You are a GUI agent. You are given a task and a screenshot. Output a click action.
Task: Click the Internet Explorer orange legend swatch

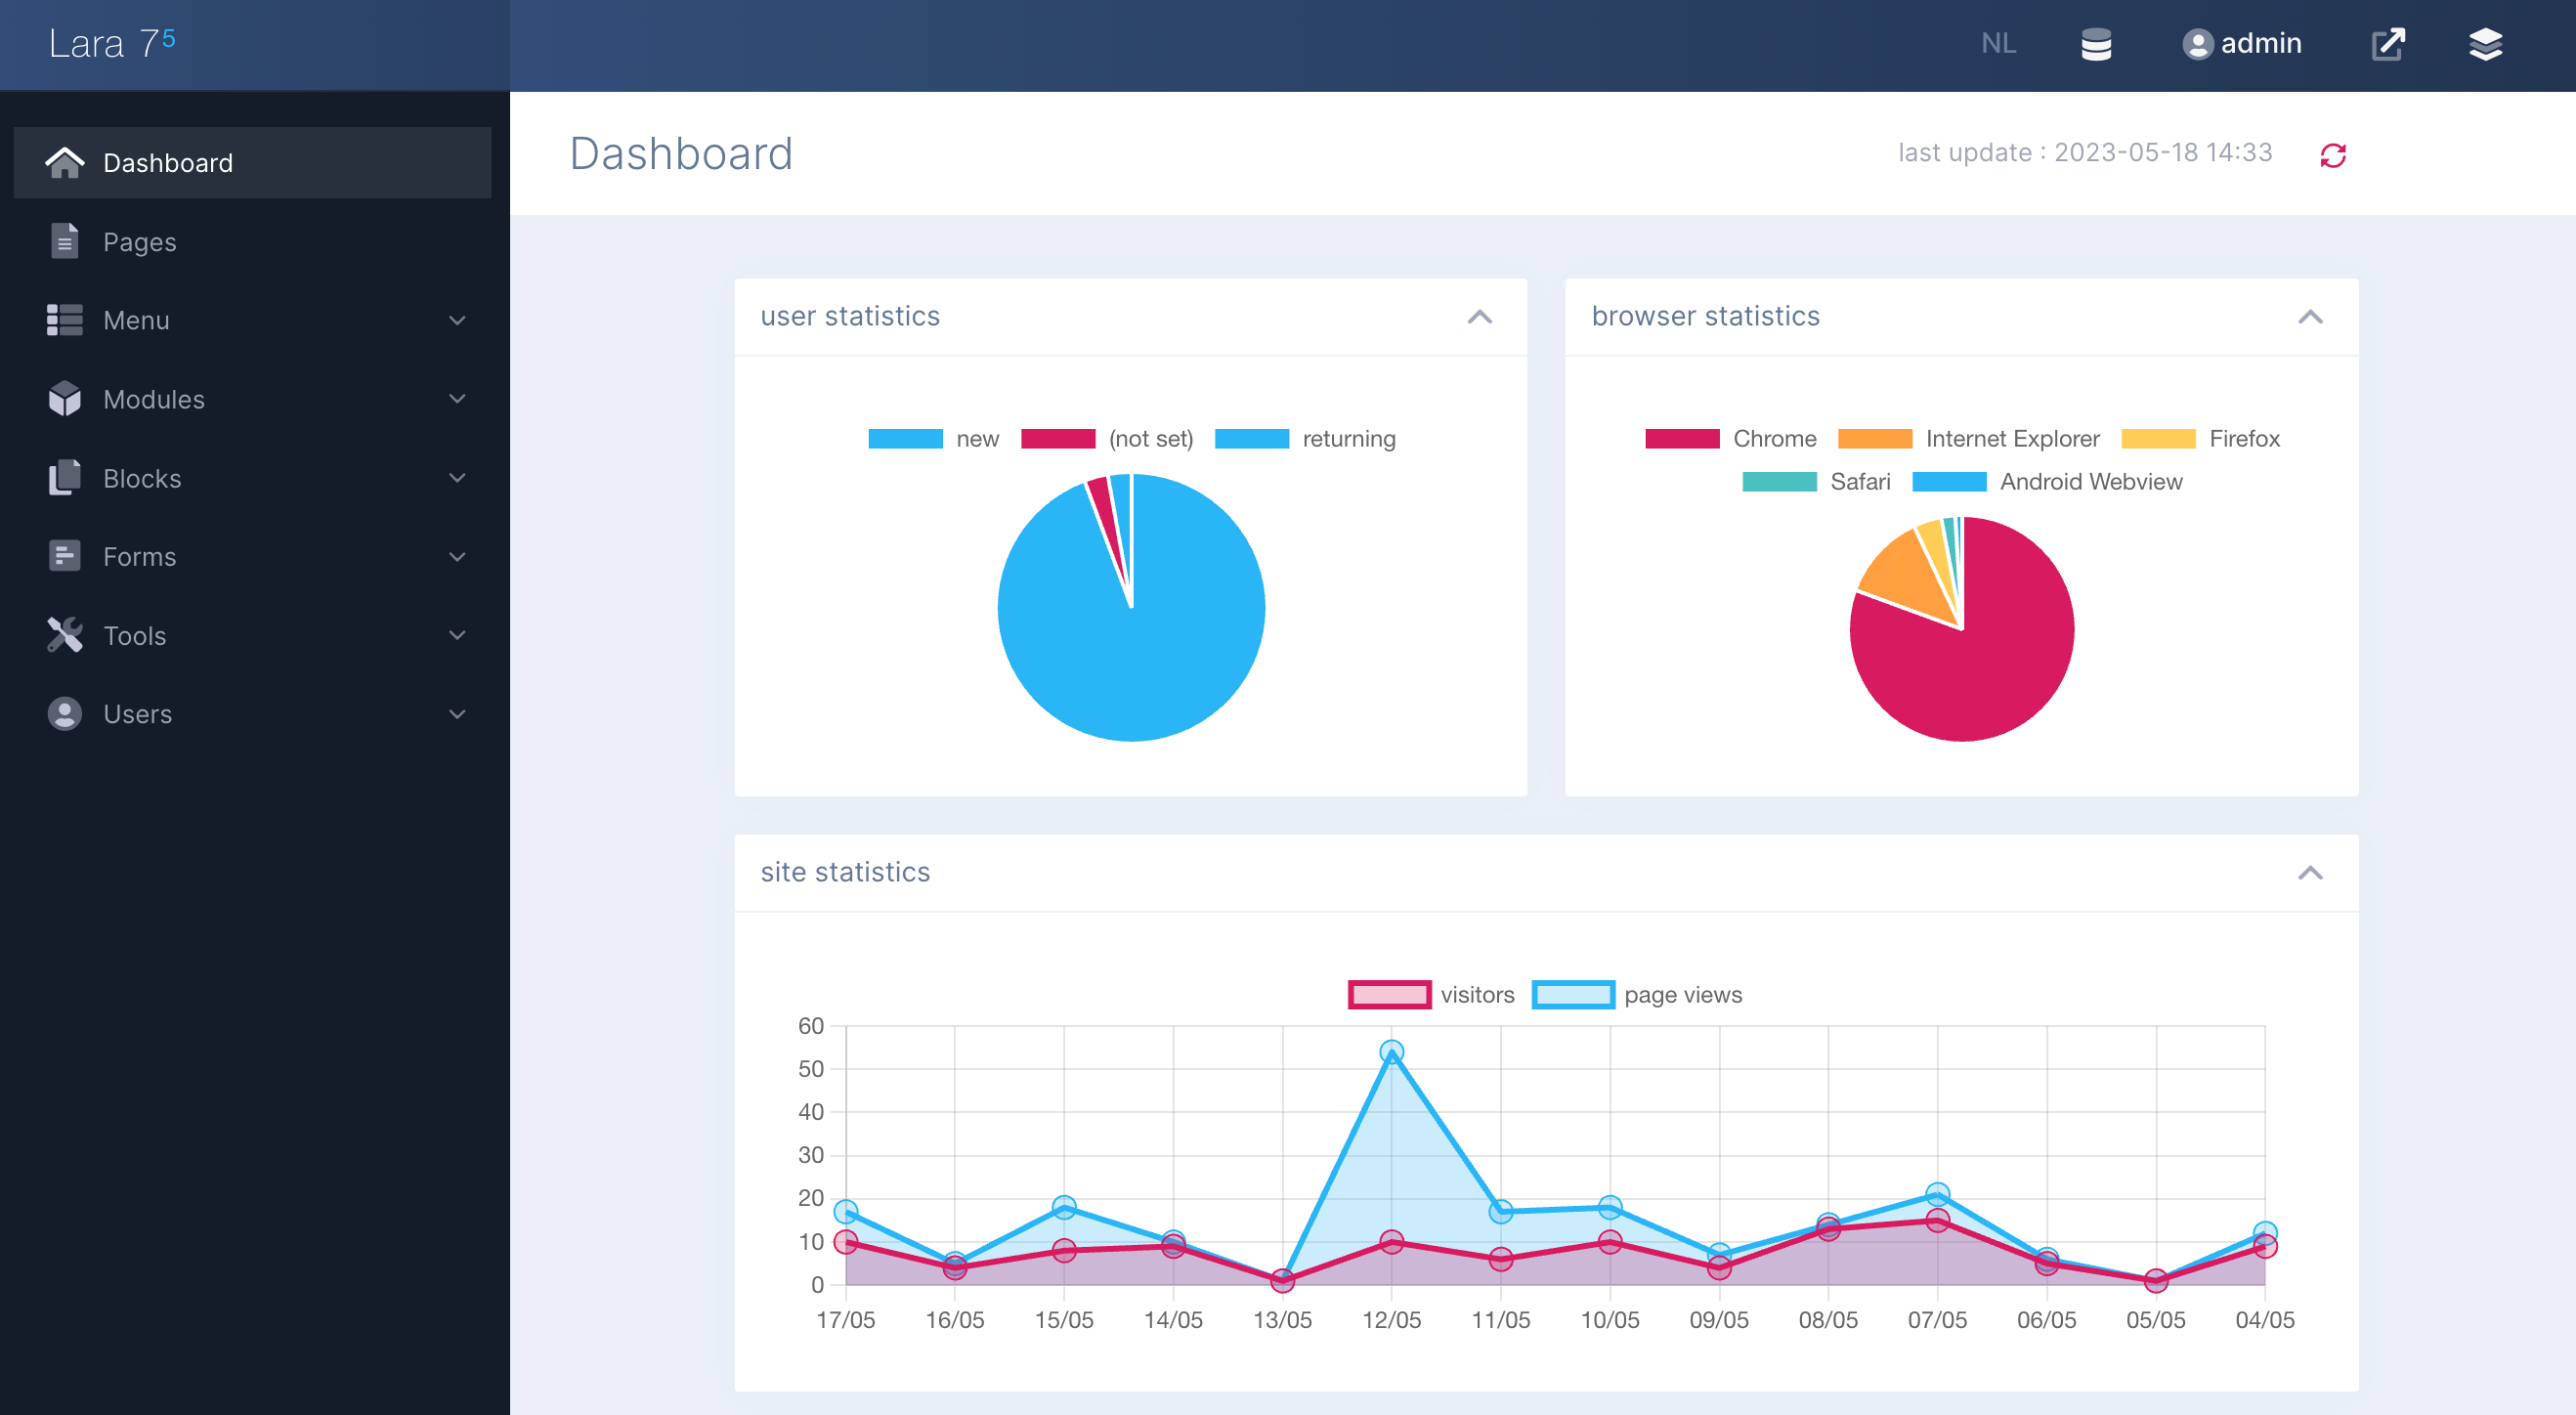tap(1874, 439)
